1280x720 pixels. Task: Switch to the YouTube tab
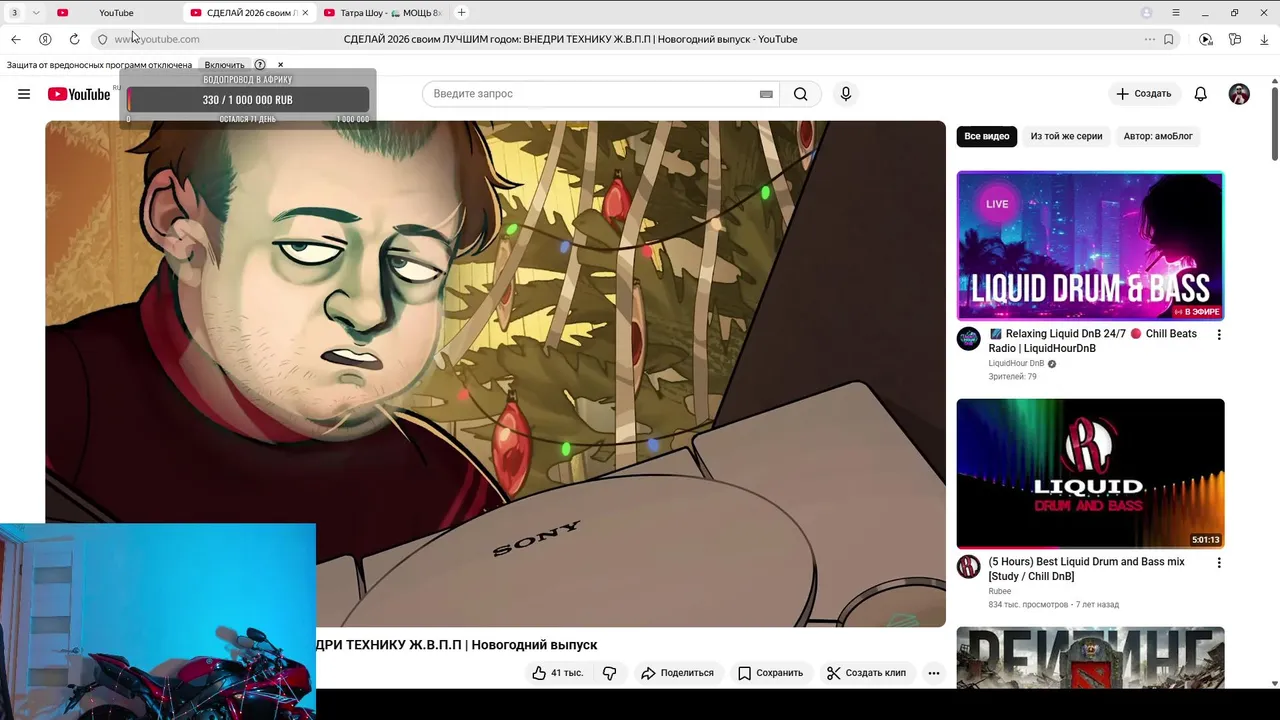(x=116, y=13)
